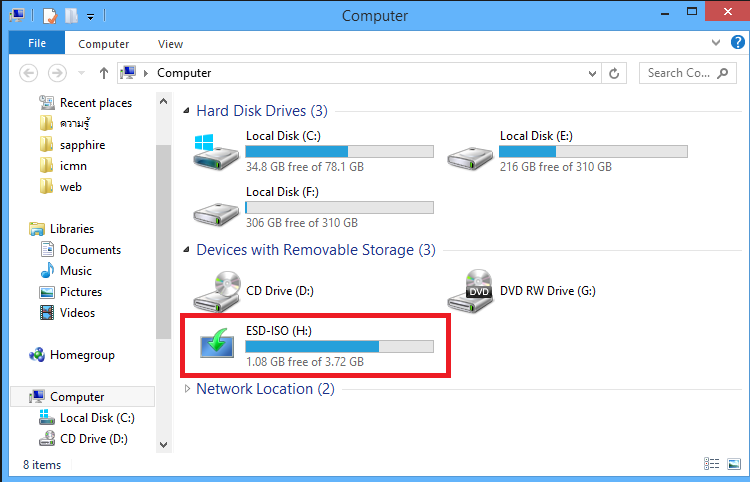Select the Local Disk (C:) drive icon

pos(216,152)
